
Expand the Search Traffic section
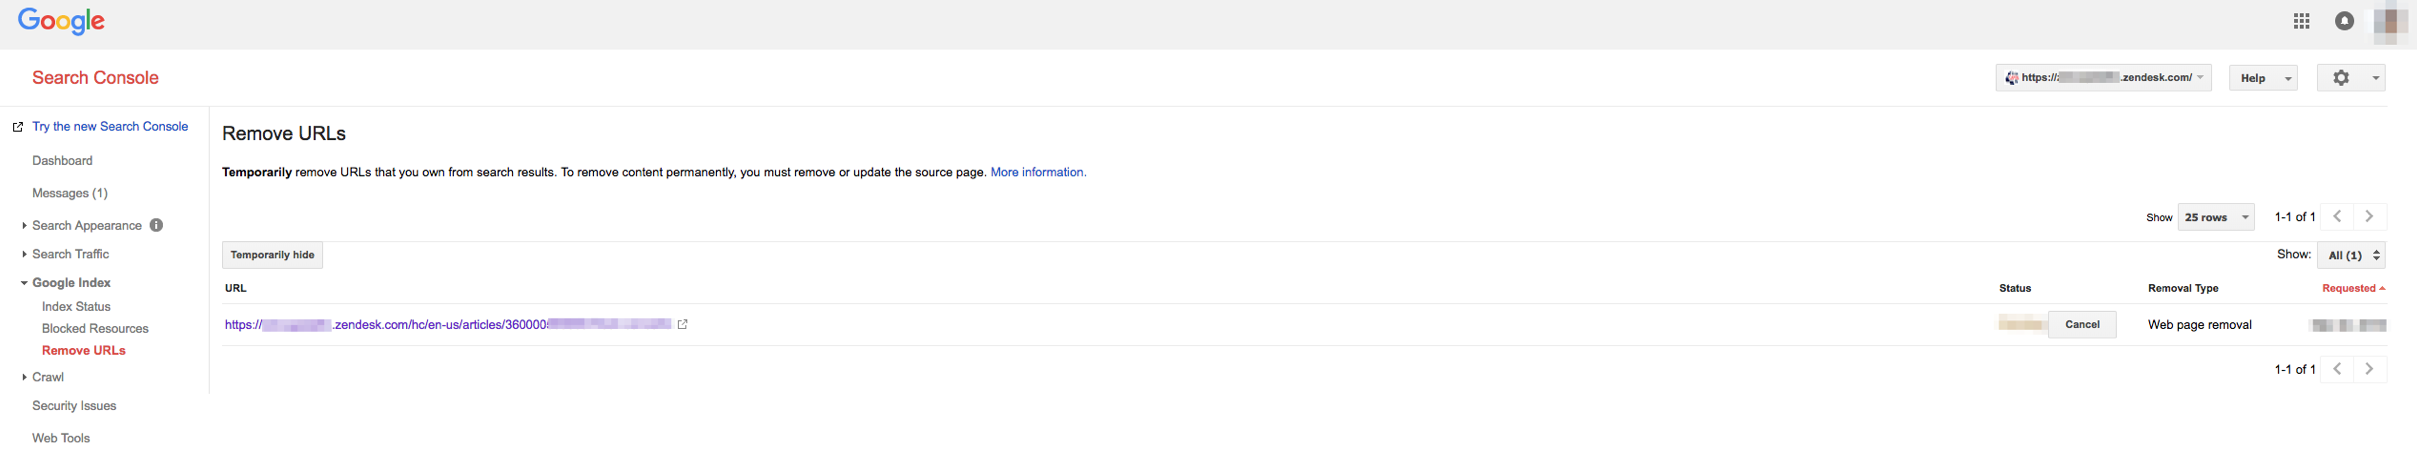[70, 254]
